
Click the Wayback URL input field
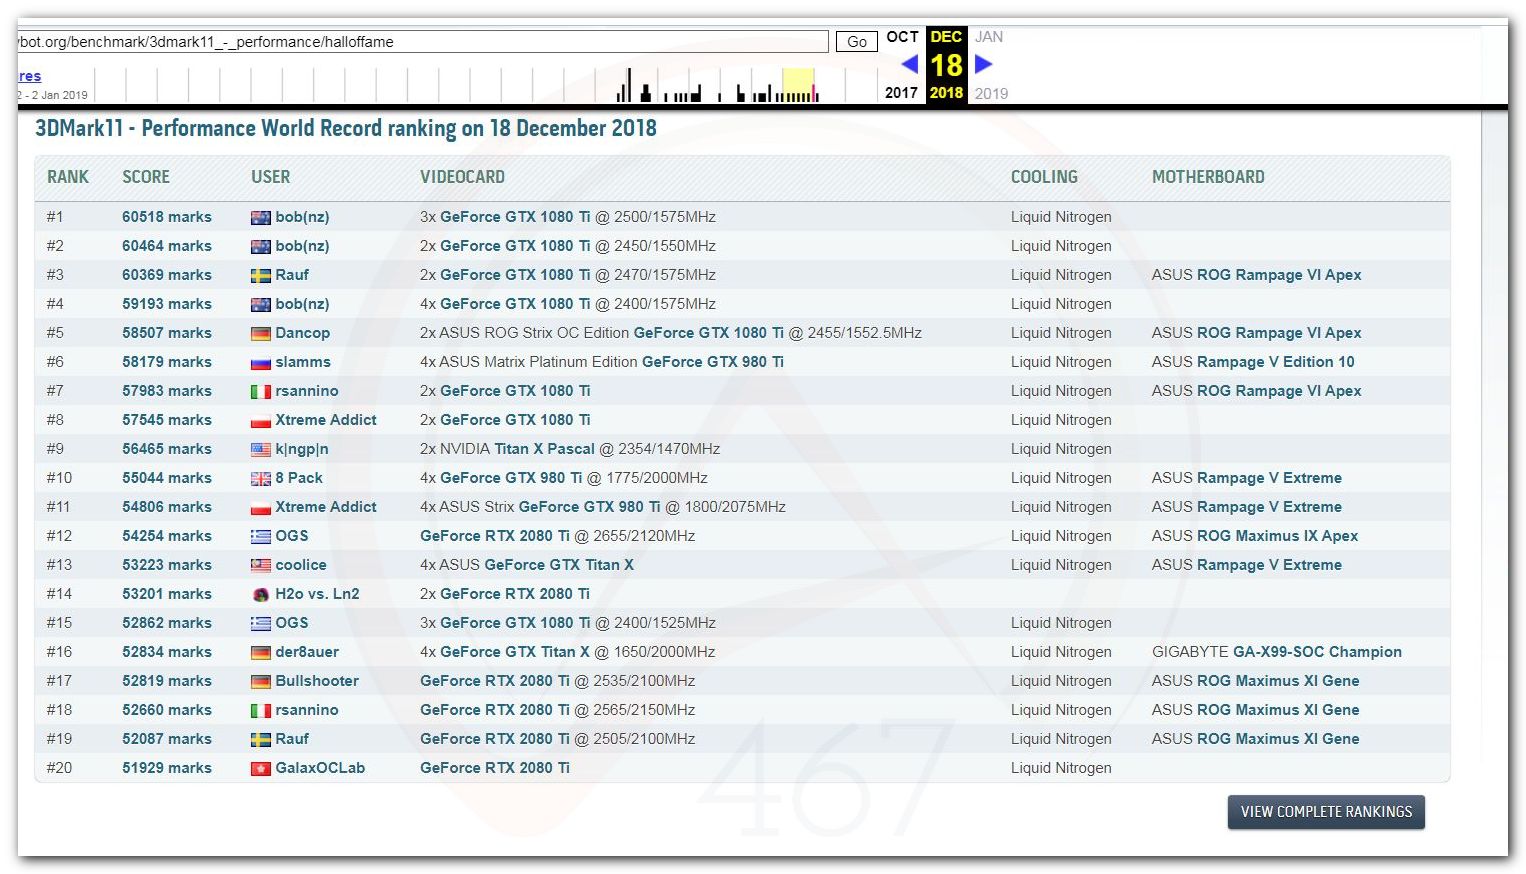[x=420, y=42]
